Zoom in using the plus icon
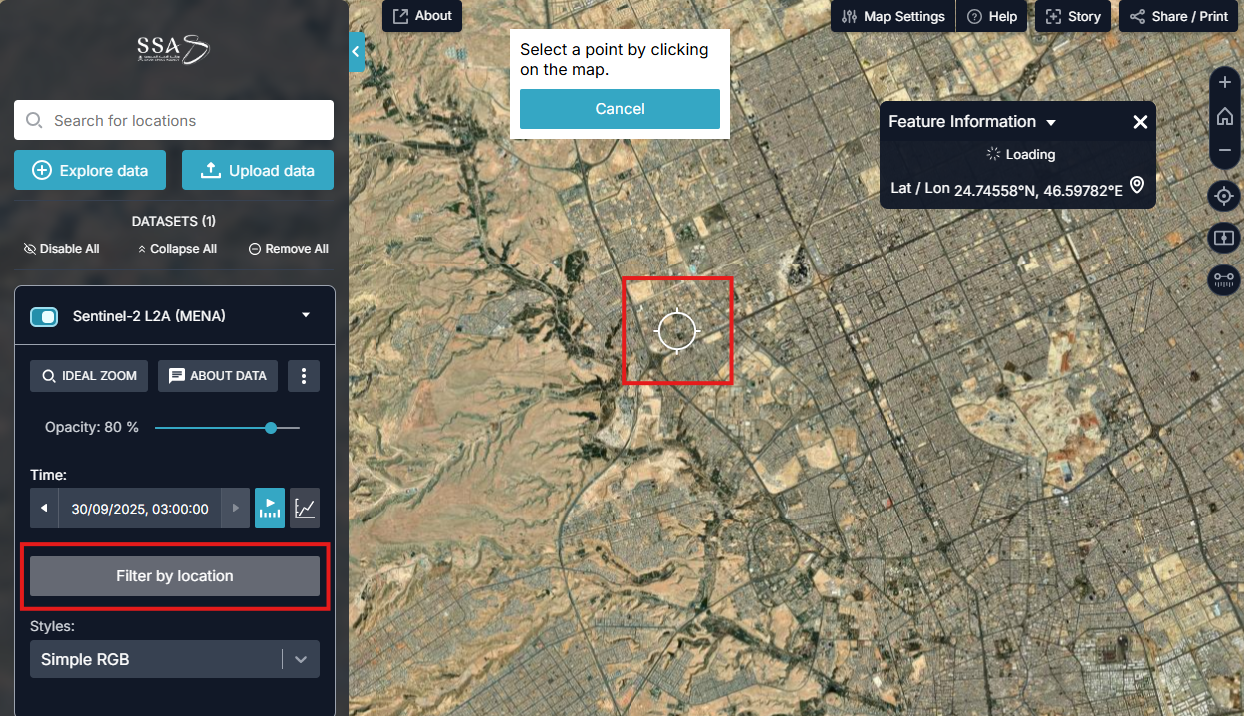Image resolution: width=1244 pixels, height=716 pixels. click(x=1224, y=83)
